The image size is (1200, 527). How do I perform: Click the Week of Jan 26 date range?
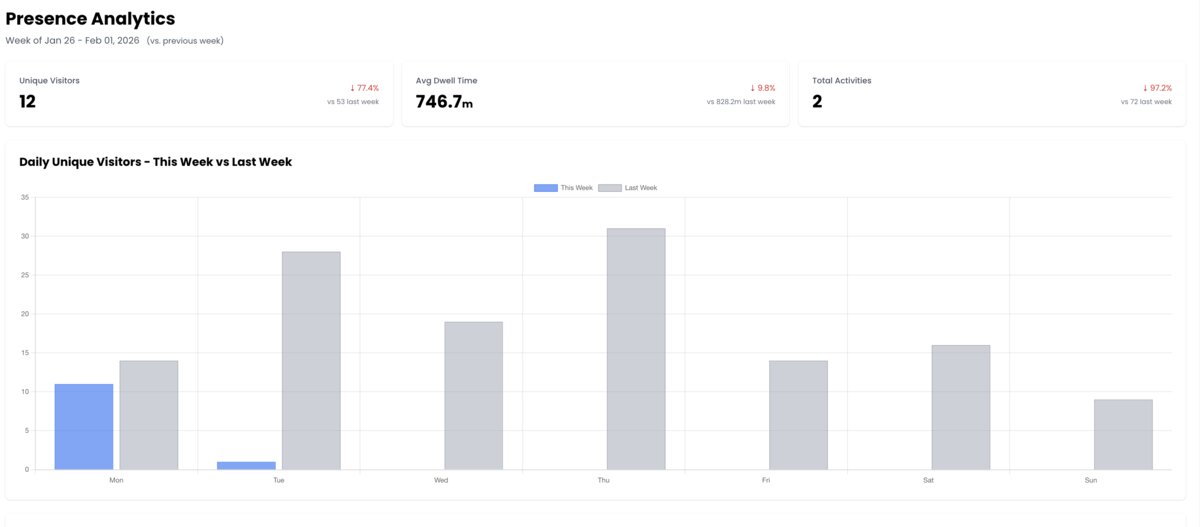(72, 41)
